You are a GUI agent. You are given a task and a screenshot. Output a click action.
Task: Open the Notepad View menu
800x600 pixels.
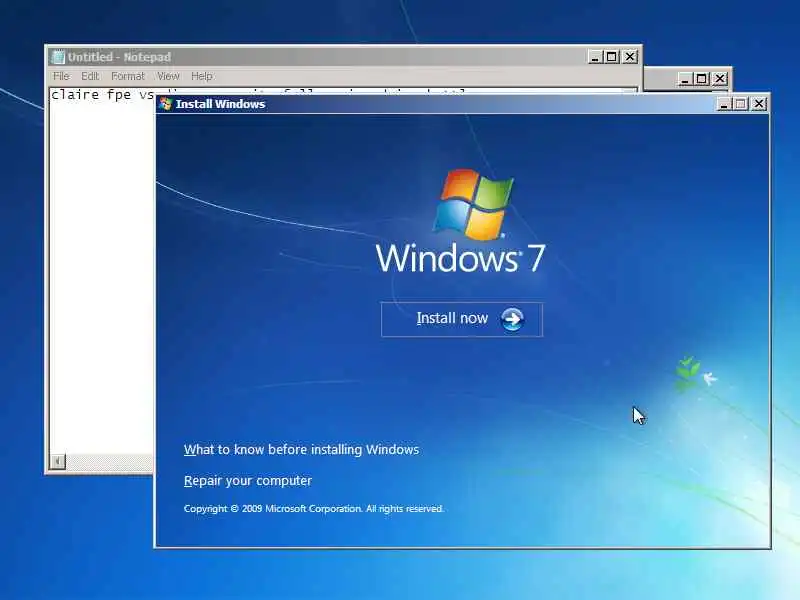(x=168, y=76)
